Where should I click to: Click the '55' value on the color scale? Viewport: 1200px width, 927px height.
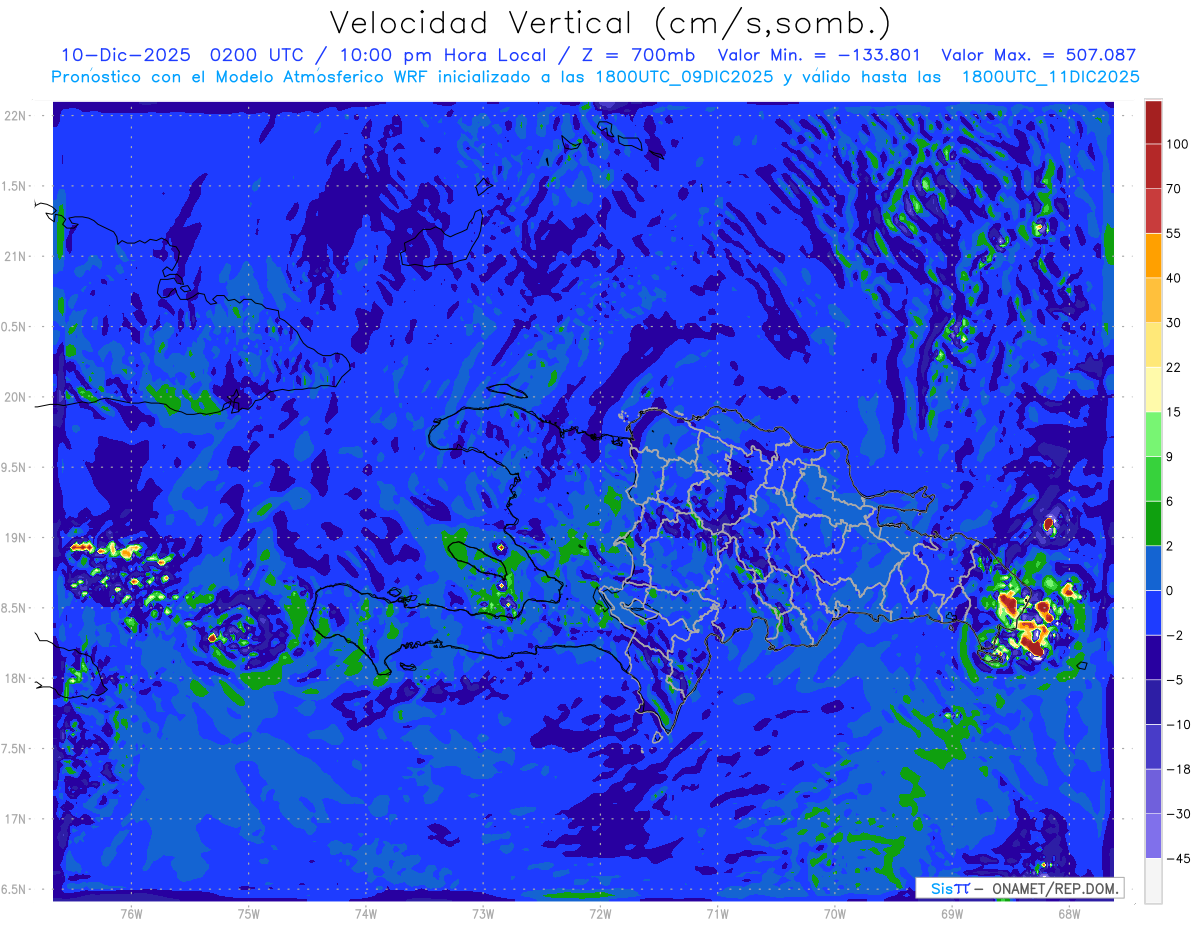pos(1174,233)
